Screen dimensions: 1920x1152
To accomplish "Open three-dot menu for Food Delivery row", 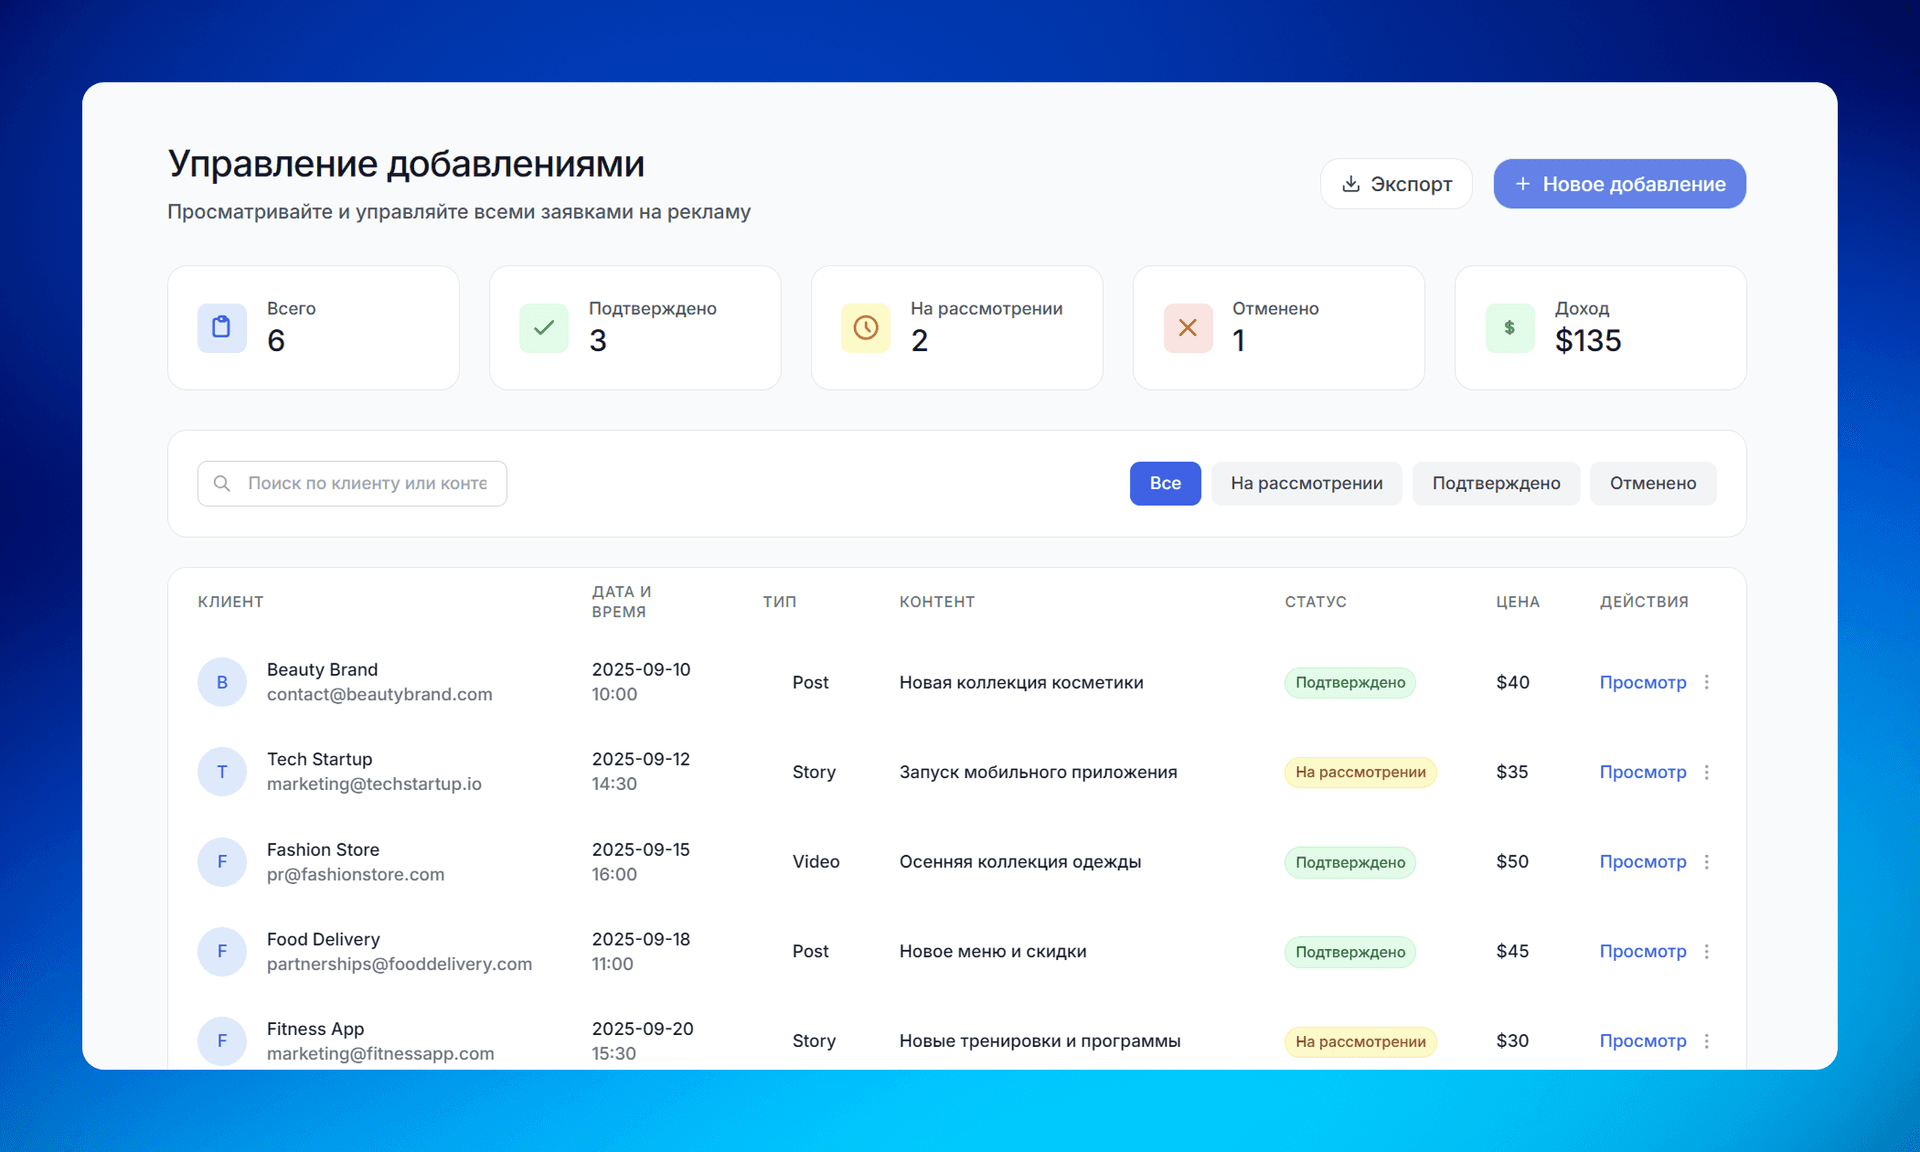I will tap(1707, 952).
